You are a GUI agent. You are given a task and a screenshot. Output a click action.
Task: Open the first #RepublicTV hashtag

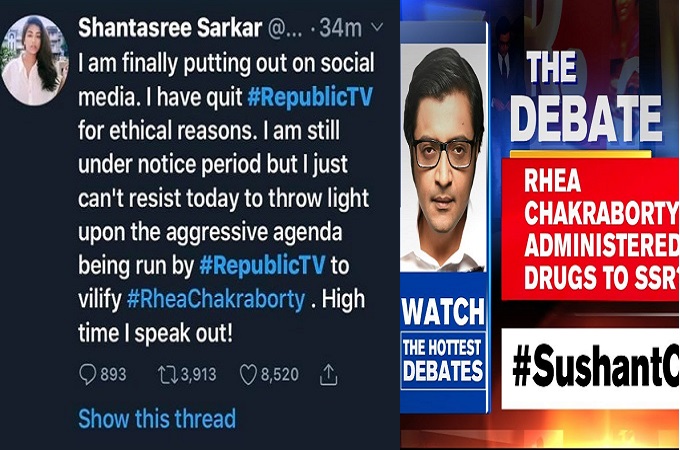(310, 96)
